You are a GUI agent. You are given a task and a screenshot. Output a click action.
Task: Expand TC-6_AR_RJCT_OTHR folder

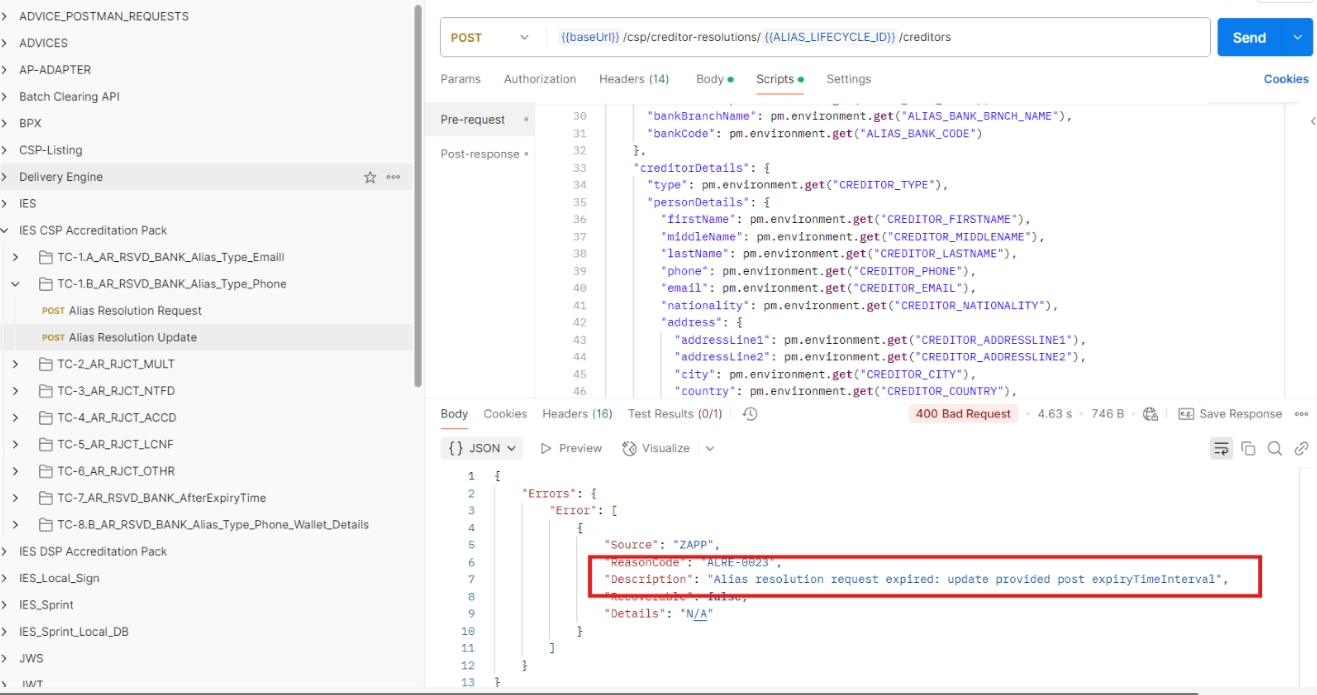16,471
